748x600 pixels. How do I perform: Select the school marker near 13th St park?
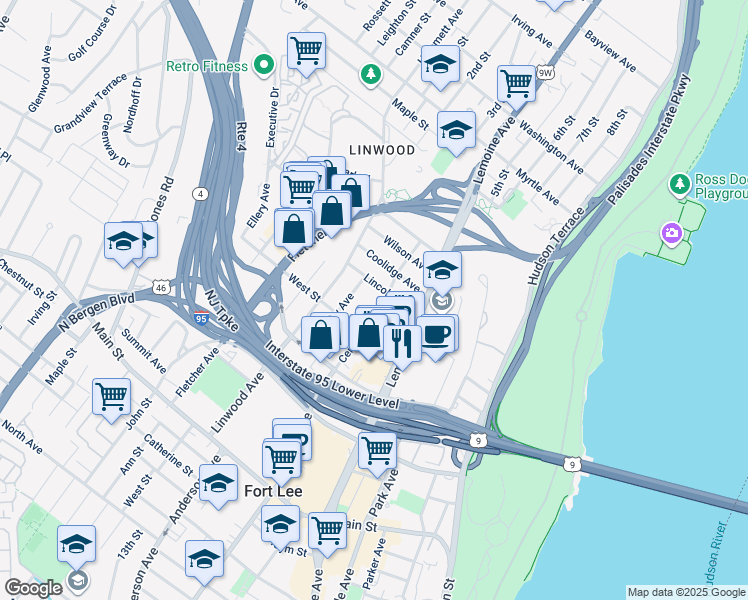[77, 545]
